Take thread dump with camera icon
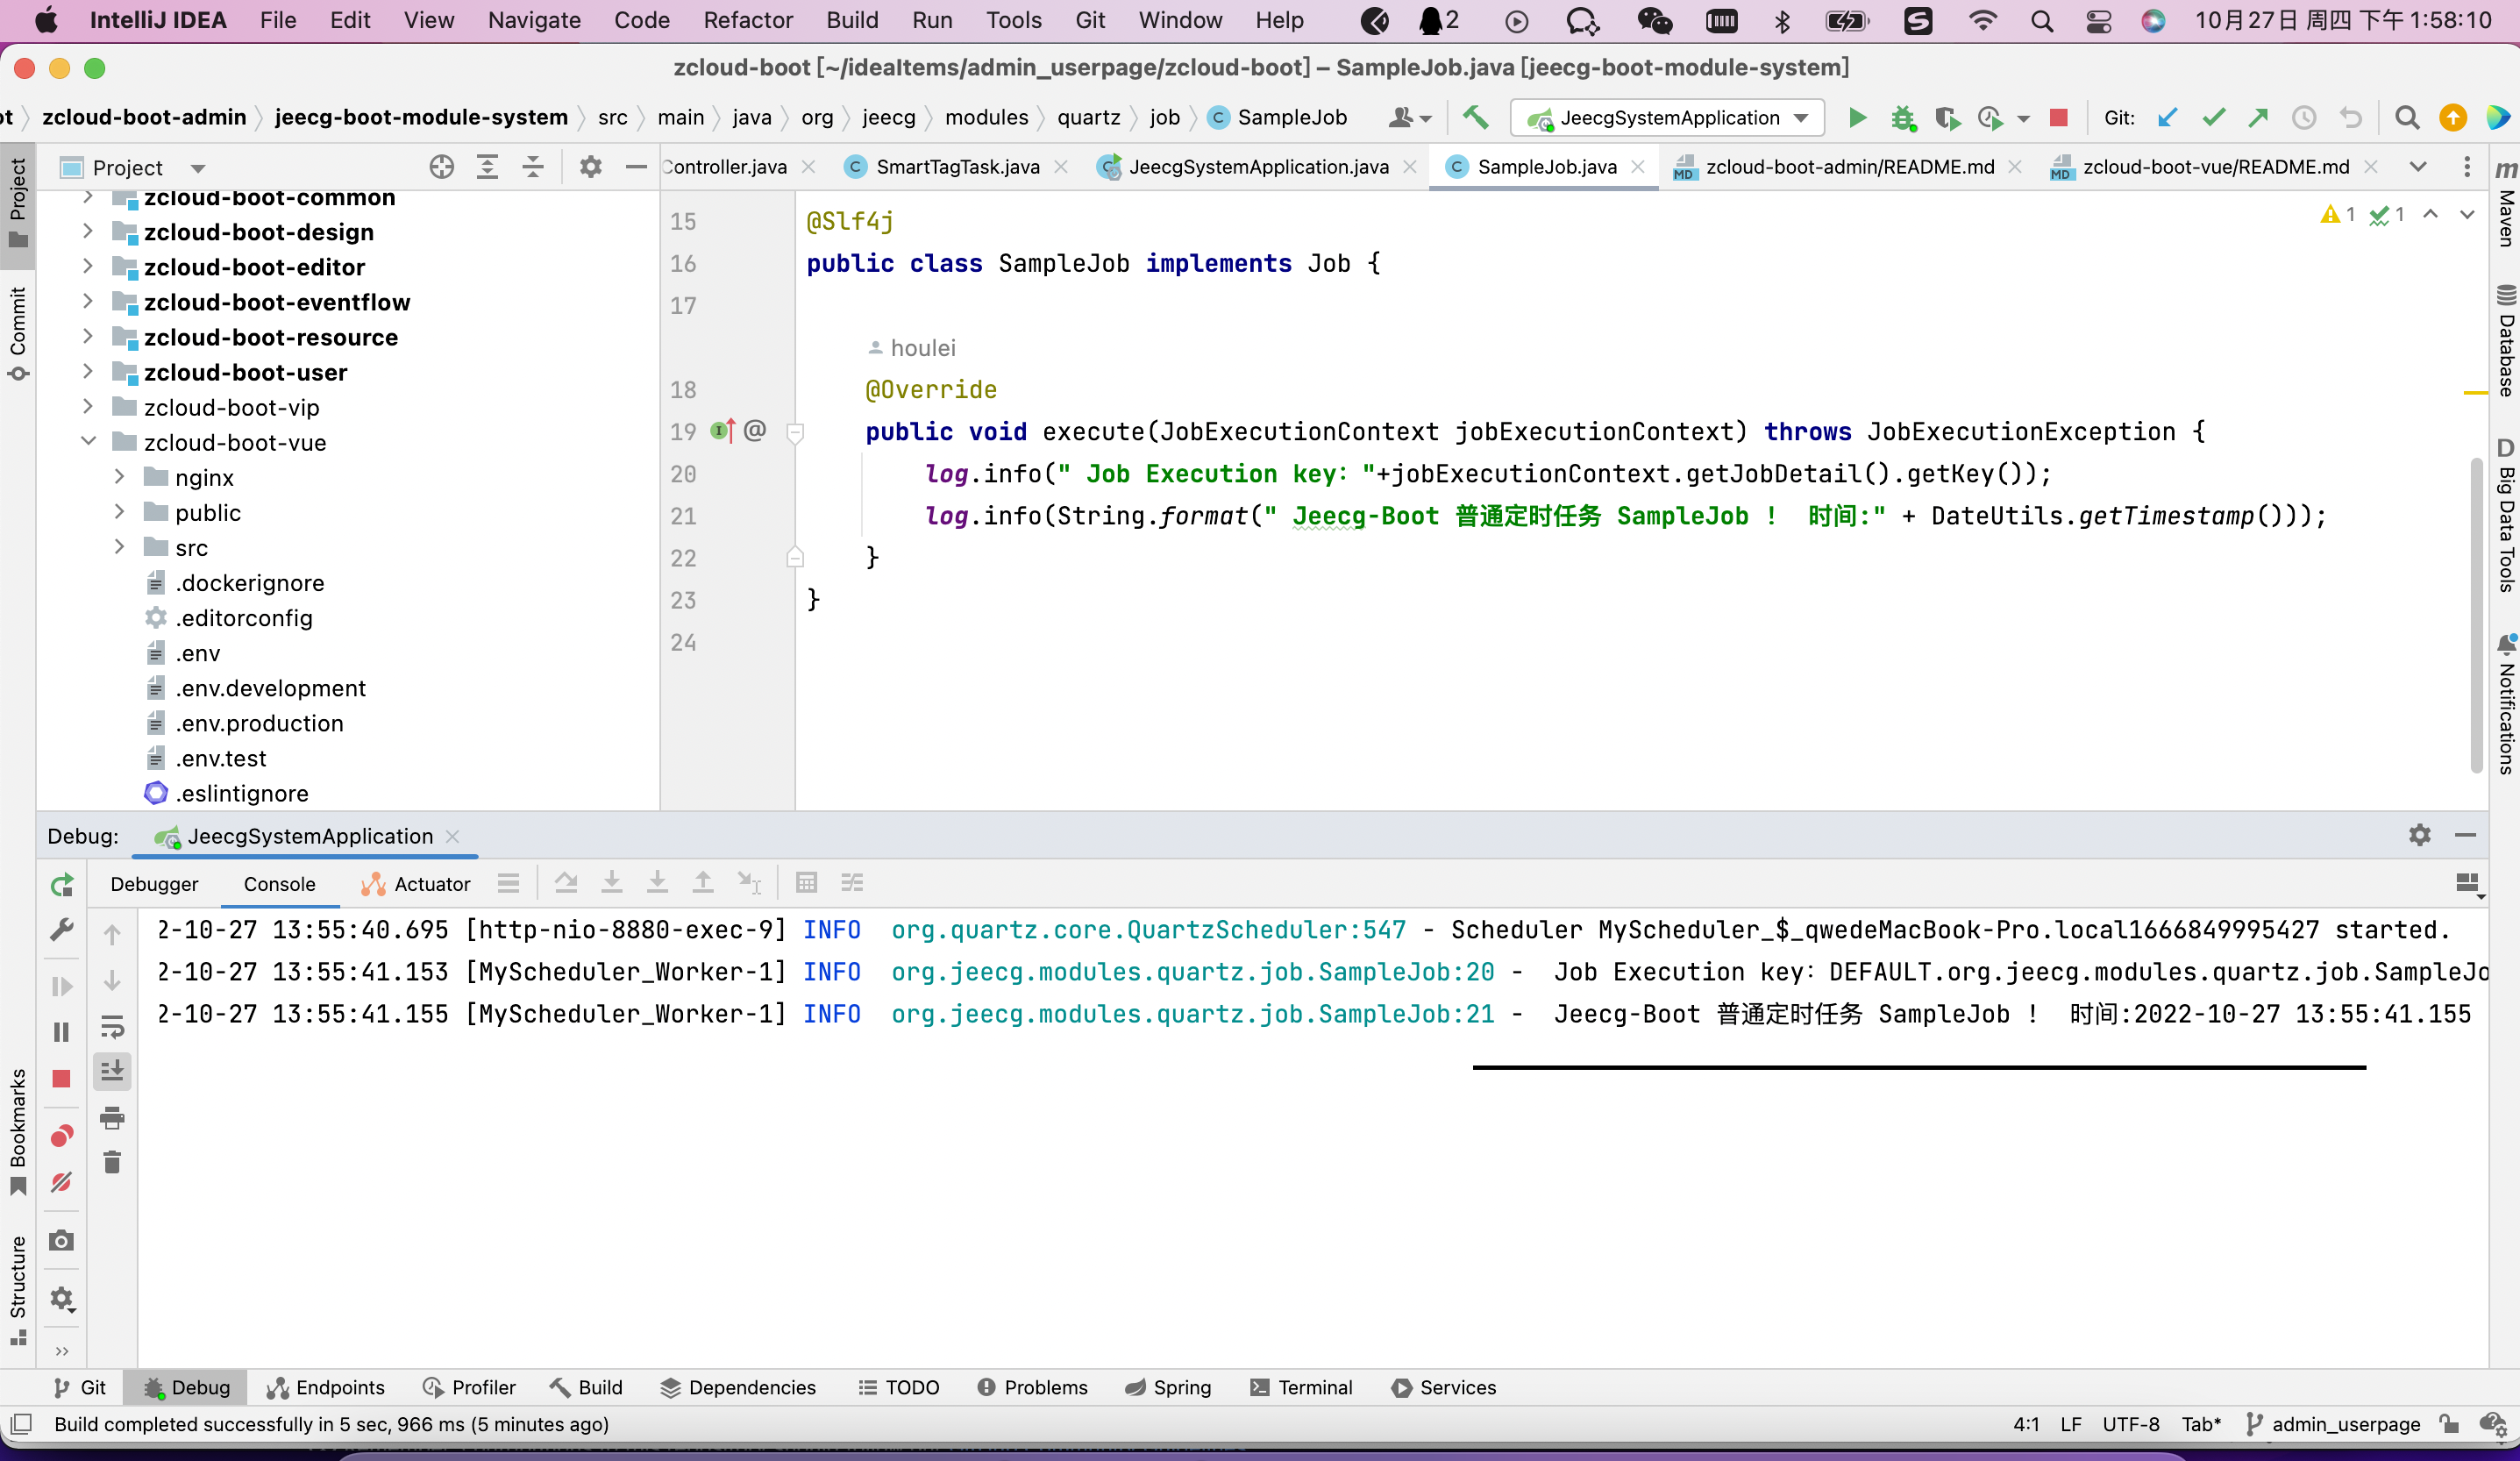 click(61, 1241)
